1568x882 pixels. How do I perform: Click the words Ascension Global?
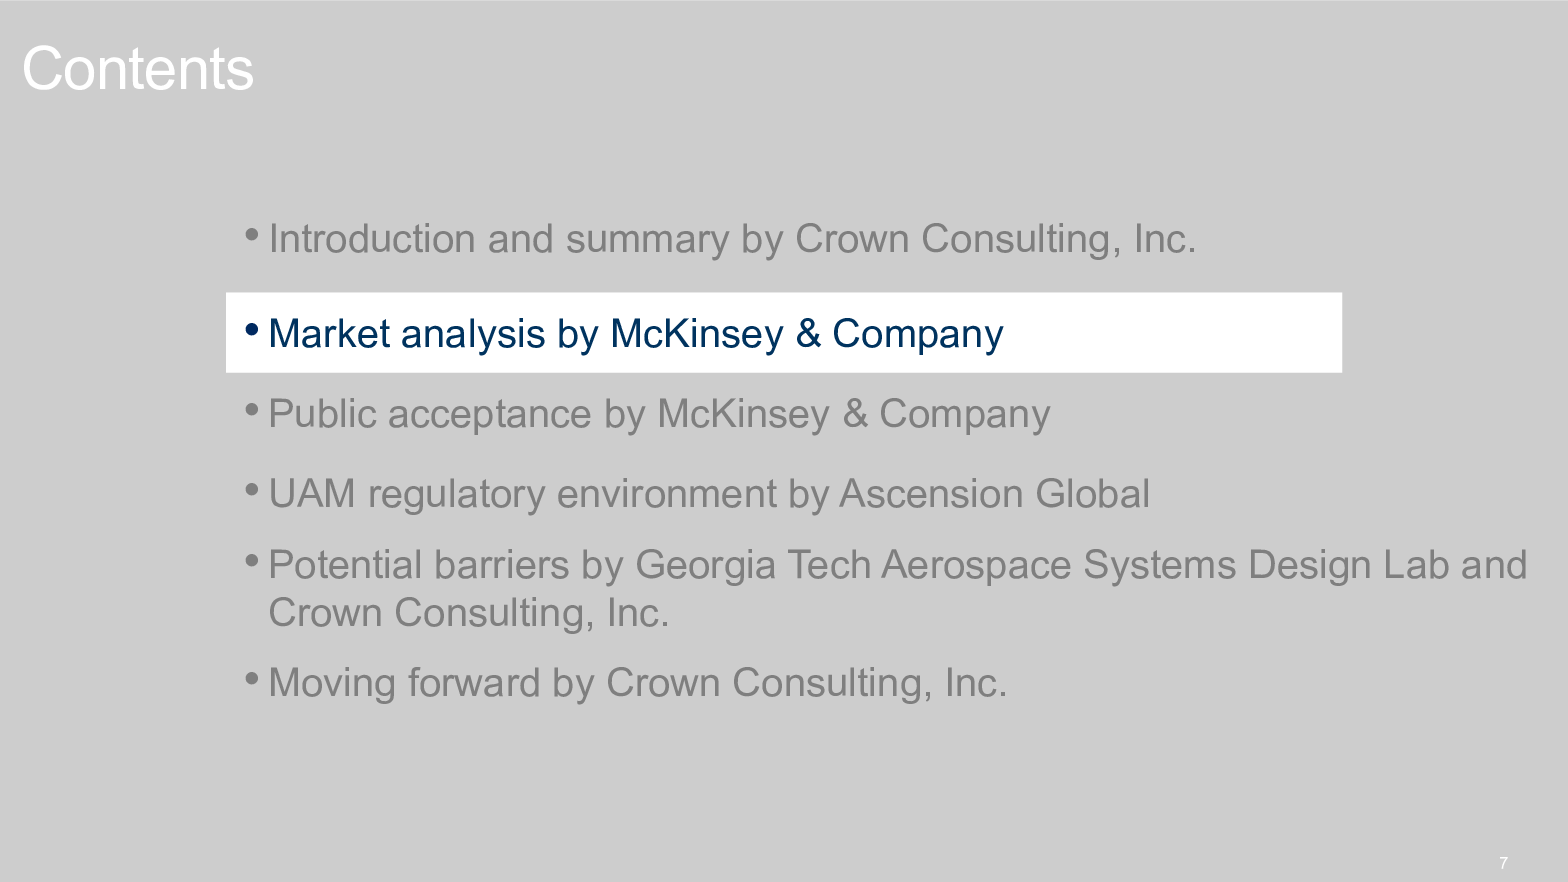coord(994,494)
